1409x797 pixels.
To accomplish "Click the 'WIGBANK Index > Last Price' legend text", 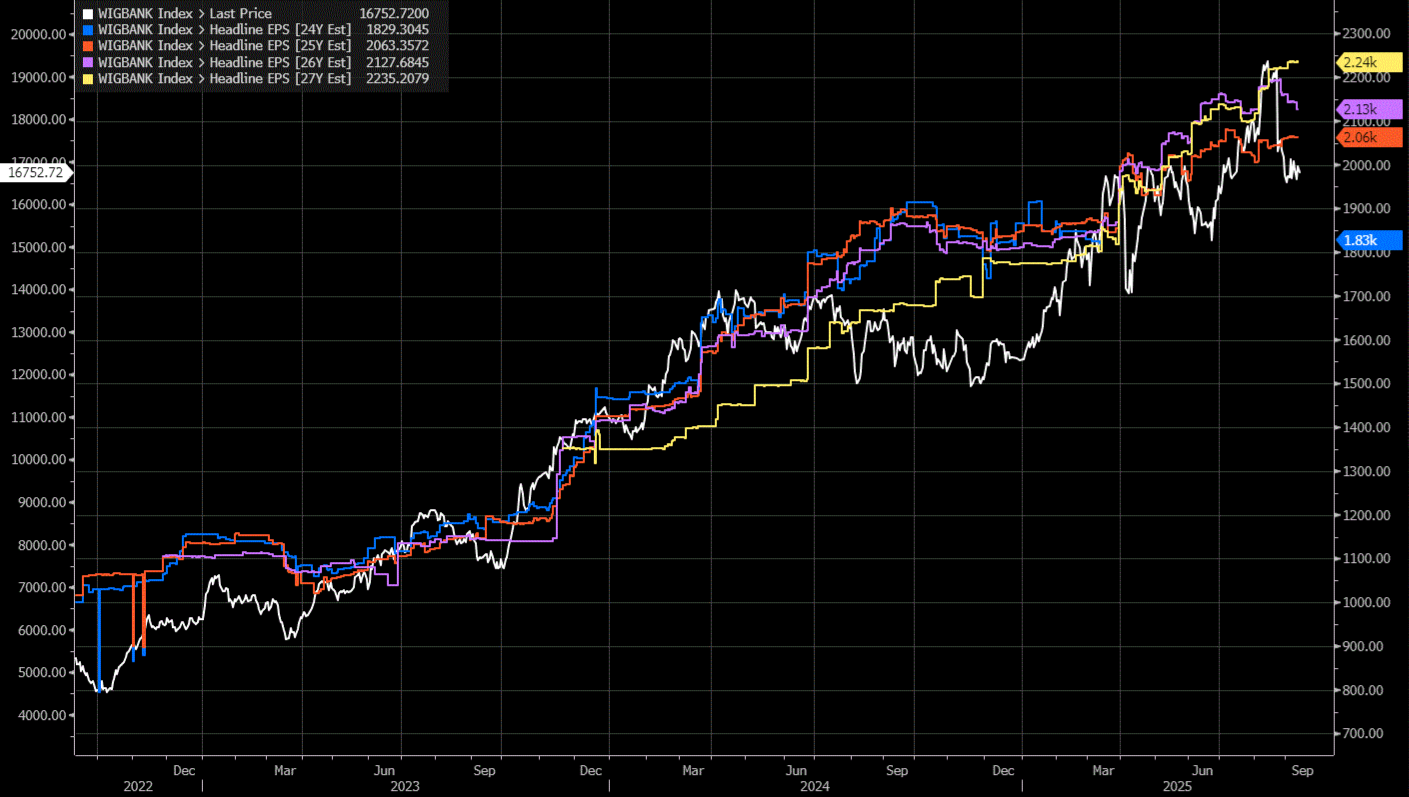I will coord(184,14).
